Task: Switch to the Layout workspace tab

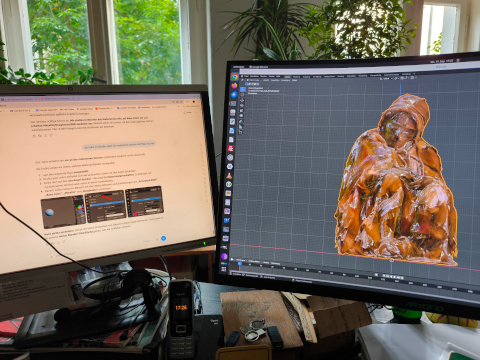Action: tap(287, 77)
